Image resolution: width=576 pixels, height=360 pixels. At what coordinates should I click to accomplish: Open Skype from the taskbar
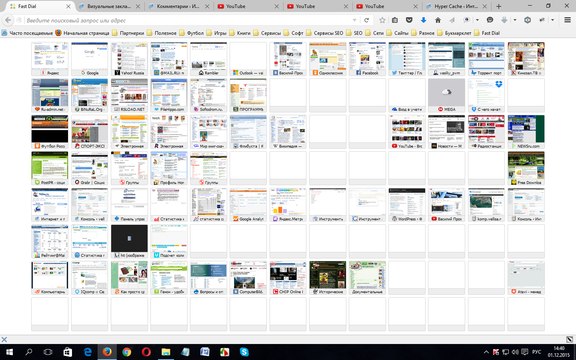point(244,352)
